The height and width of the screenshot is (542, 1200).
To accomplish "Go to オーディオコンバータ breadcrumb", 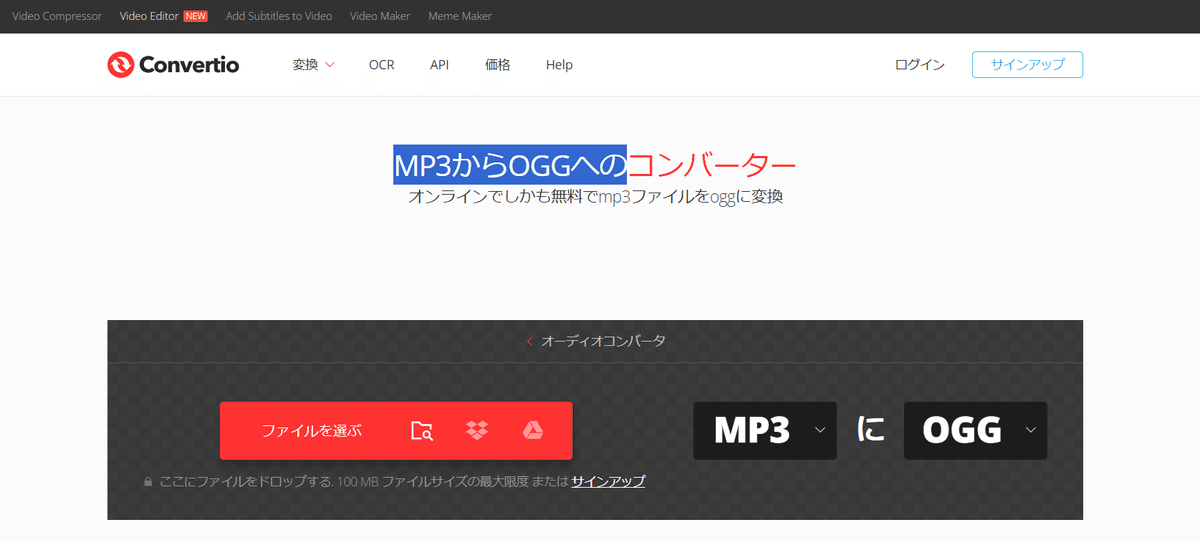I will click(x=603, y=341).
